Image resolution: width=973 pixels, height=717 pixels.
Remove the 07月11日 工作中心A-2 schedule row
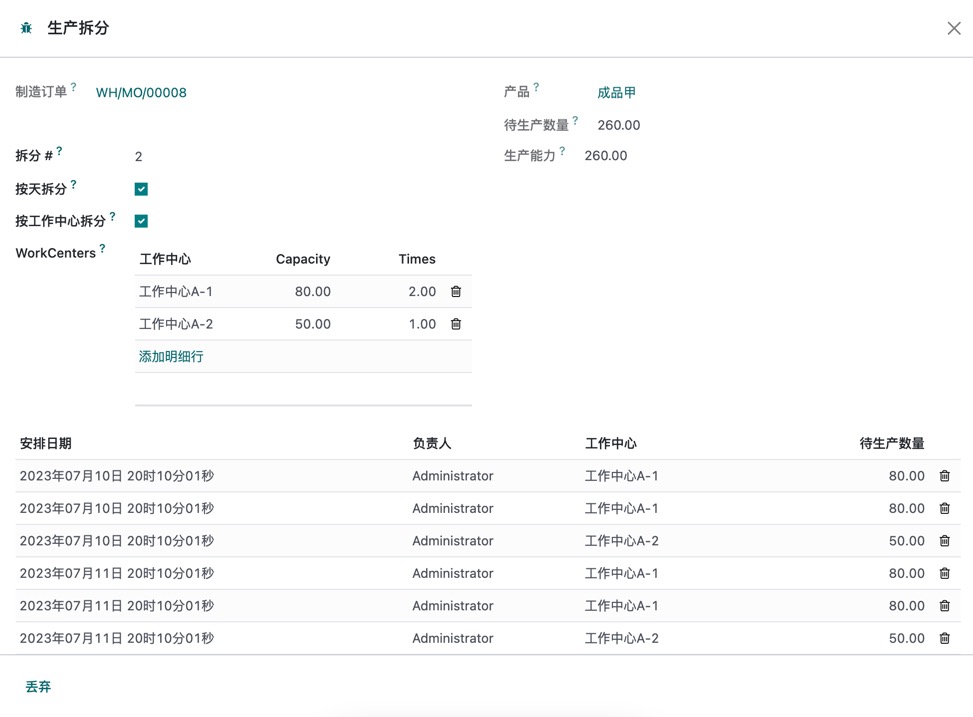pyautogui.click(x=944, y=638)
